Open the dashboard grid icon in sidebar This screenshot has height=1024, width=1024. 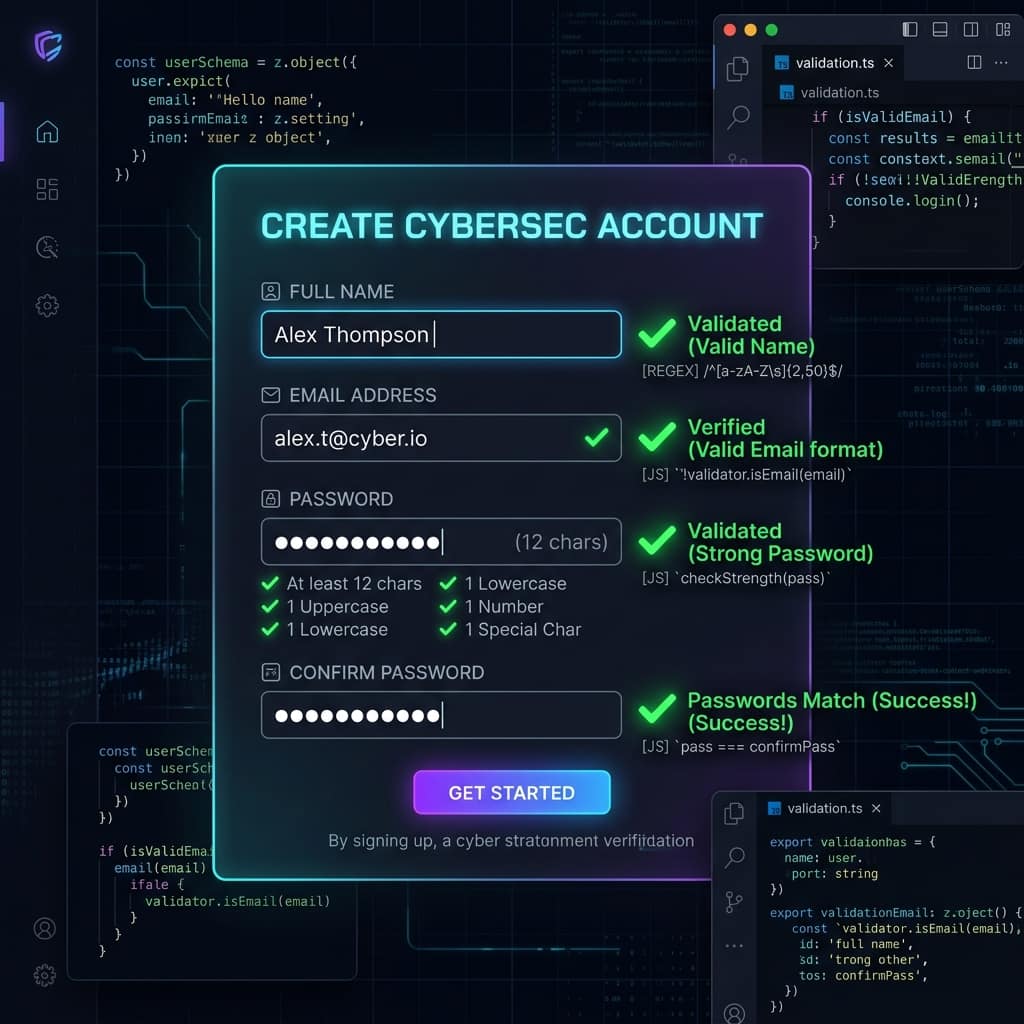pyautogui.click(x=47, y=189)
